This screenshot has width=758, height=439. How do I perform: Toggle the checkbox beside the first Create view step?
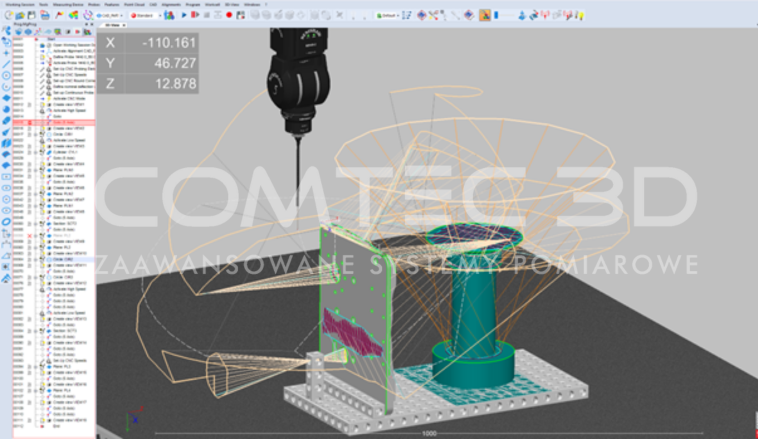coord(32,128)
